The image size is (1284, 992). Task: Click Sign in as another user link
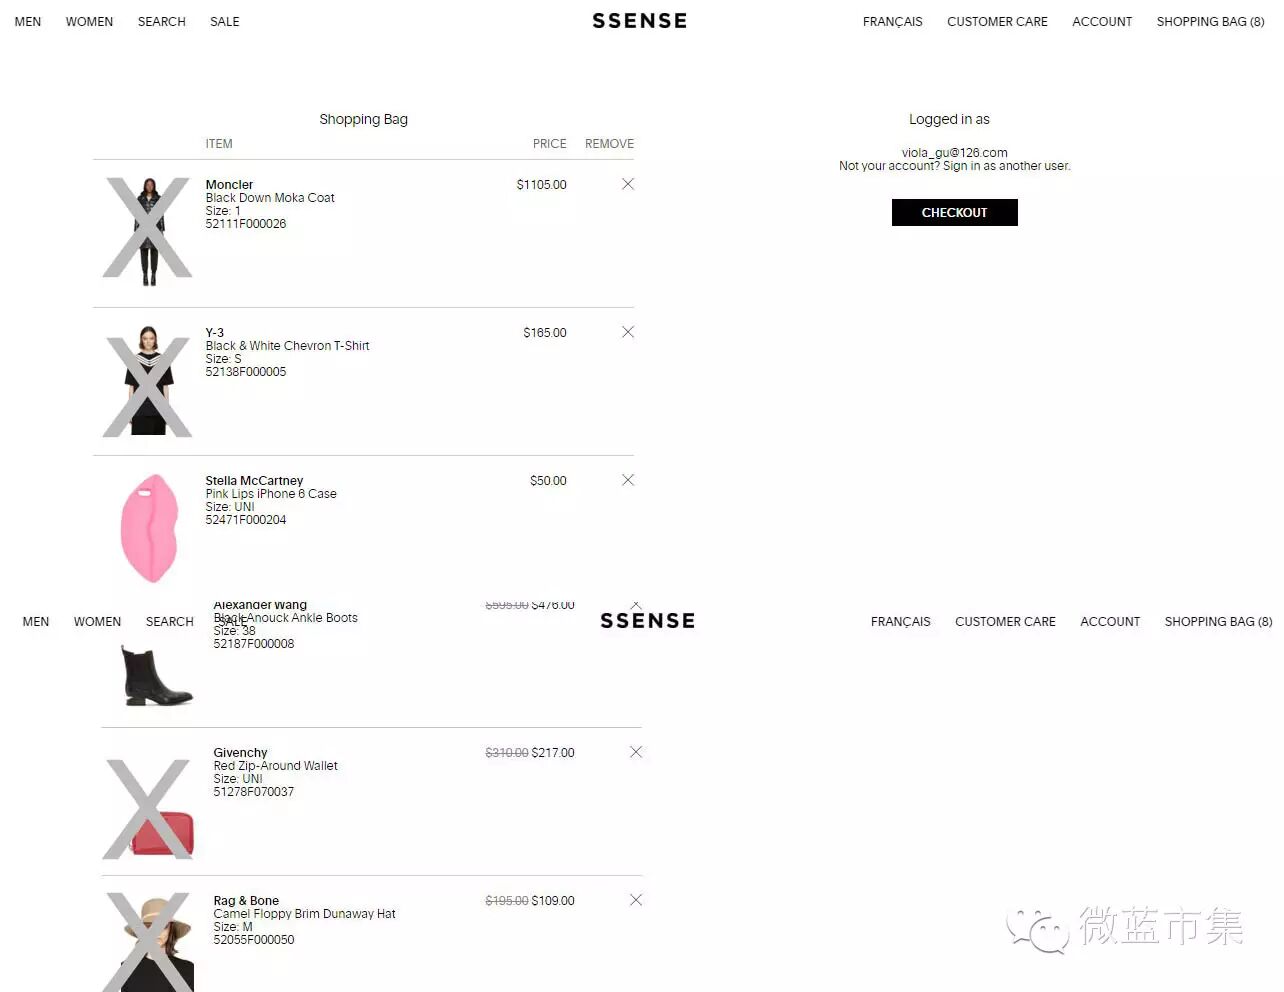pyautogui.click(x=1006, y=166)
